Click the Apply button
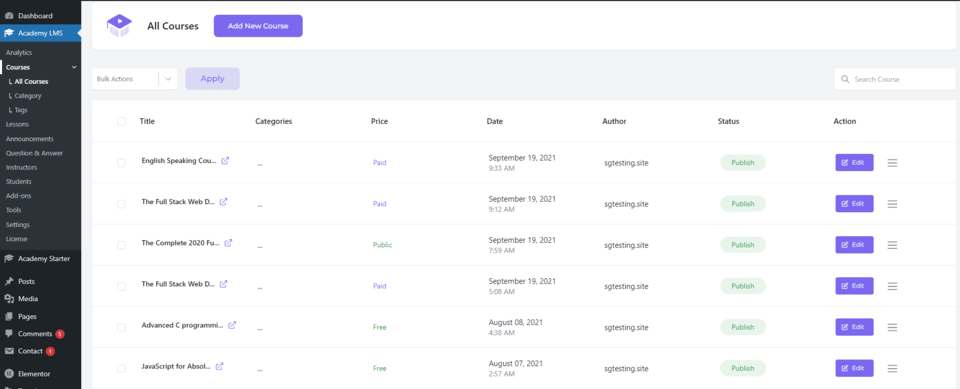This screenshot has height=389, width=960. pos(212,78)
